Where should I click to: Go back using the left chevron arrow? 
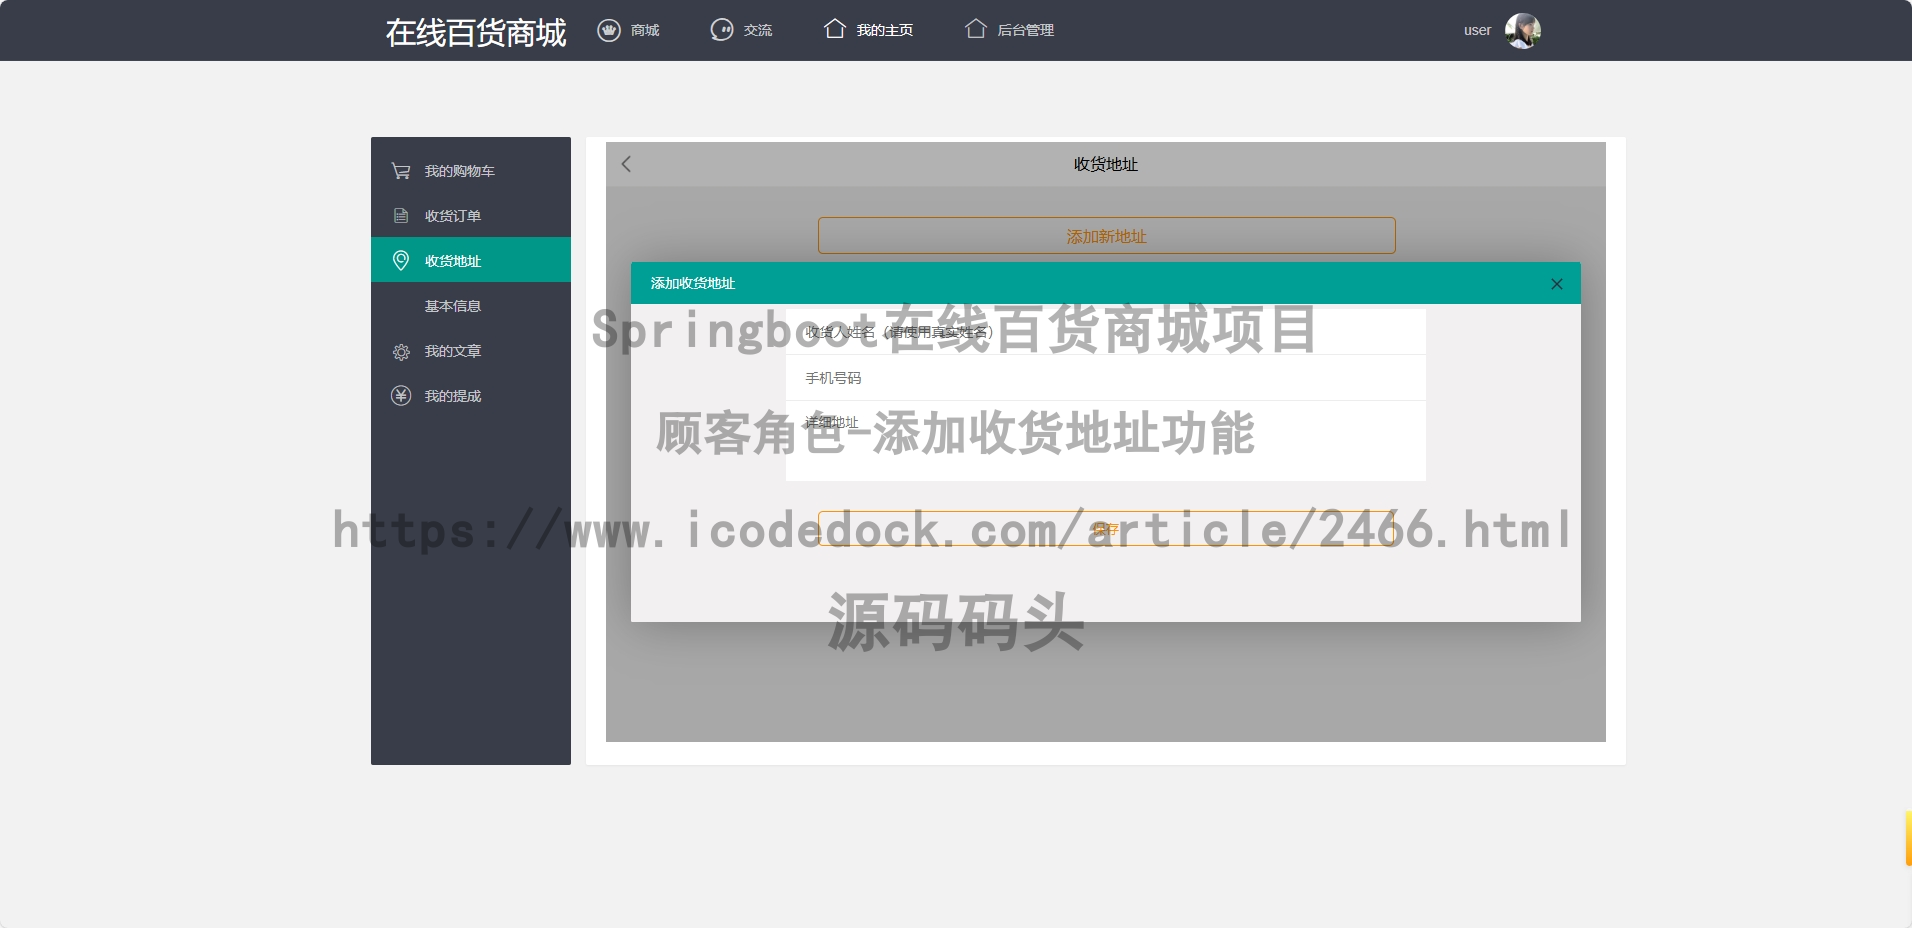[x=626, y=164]
